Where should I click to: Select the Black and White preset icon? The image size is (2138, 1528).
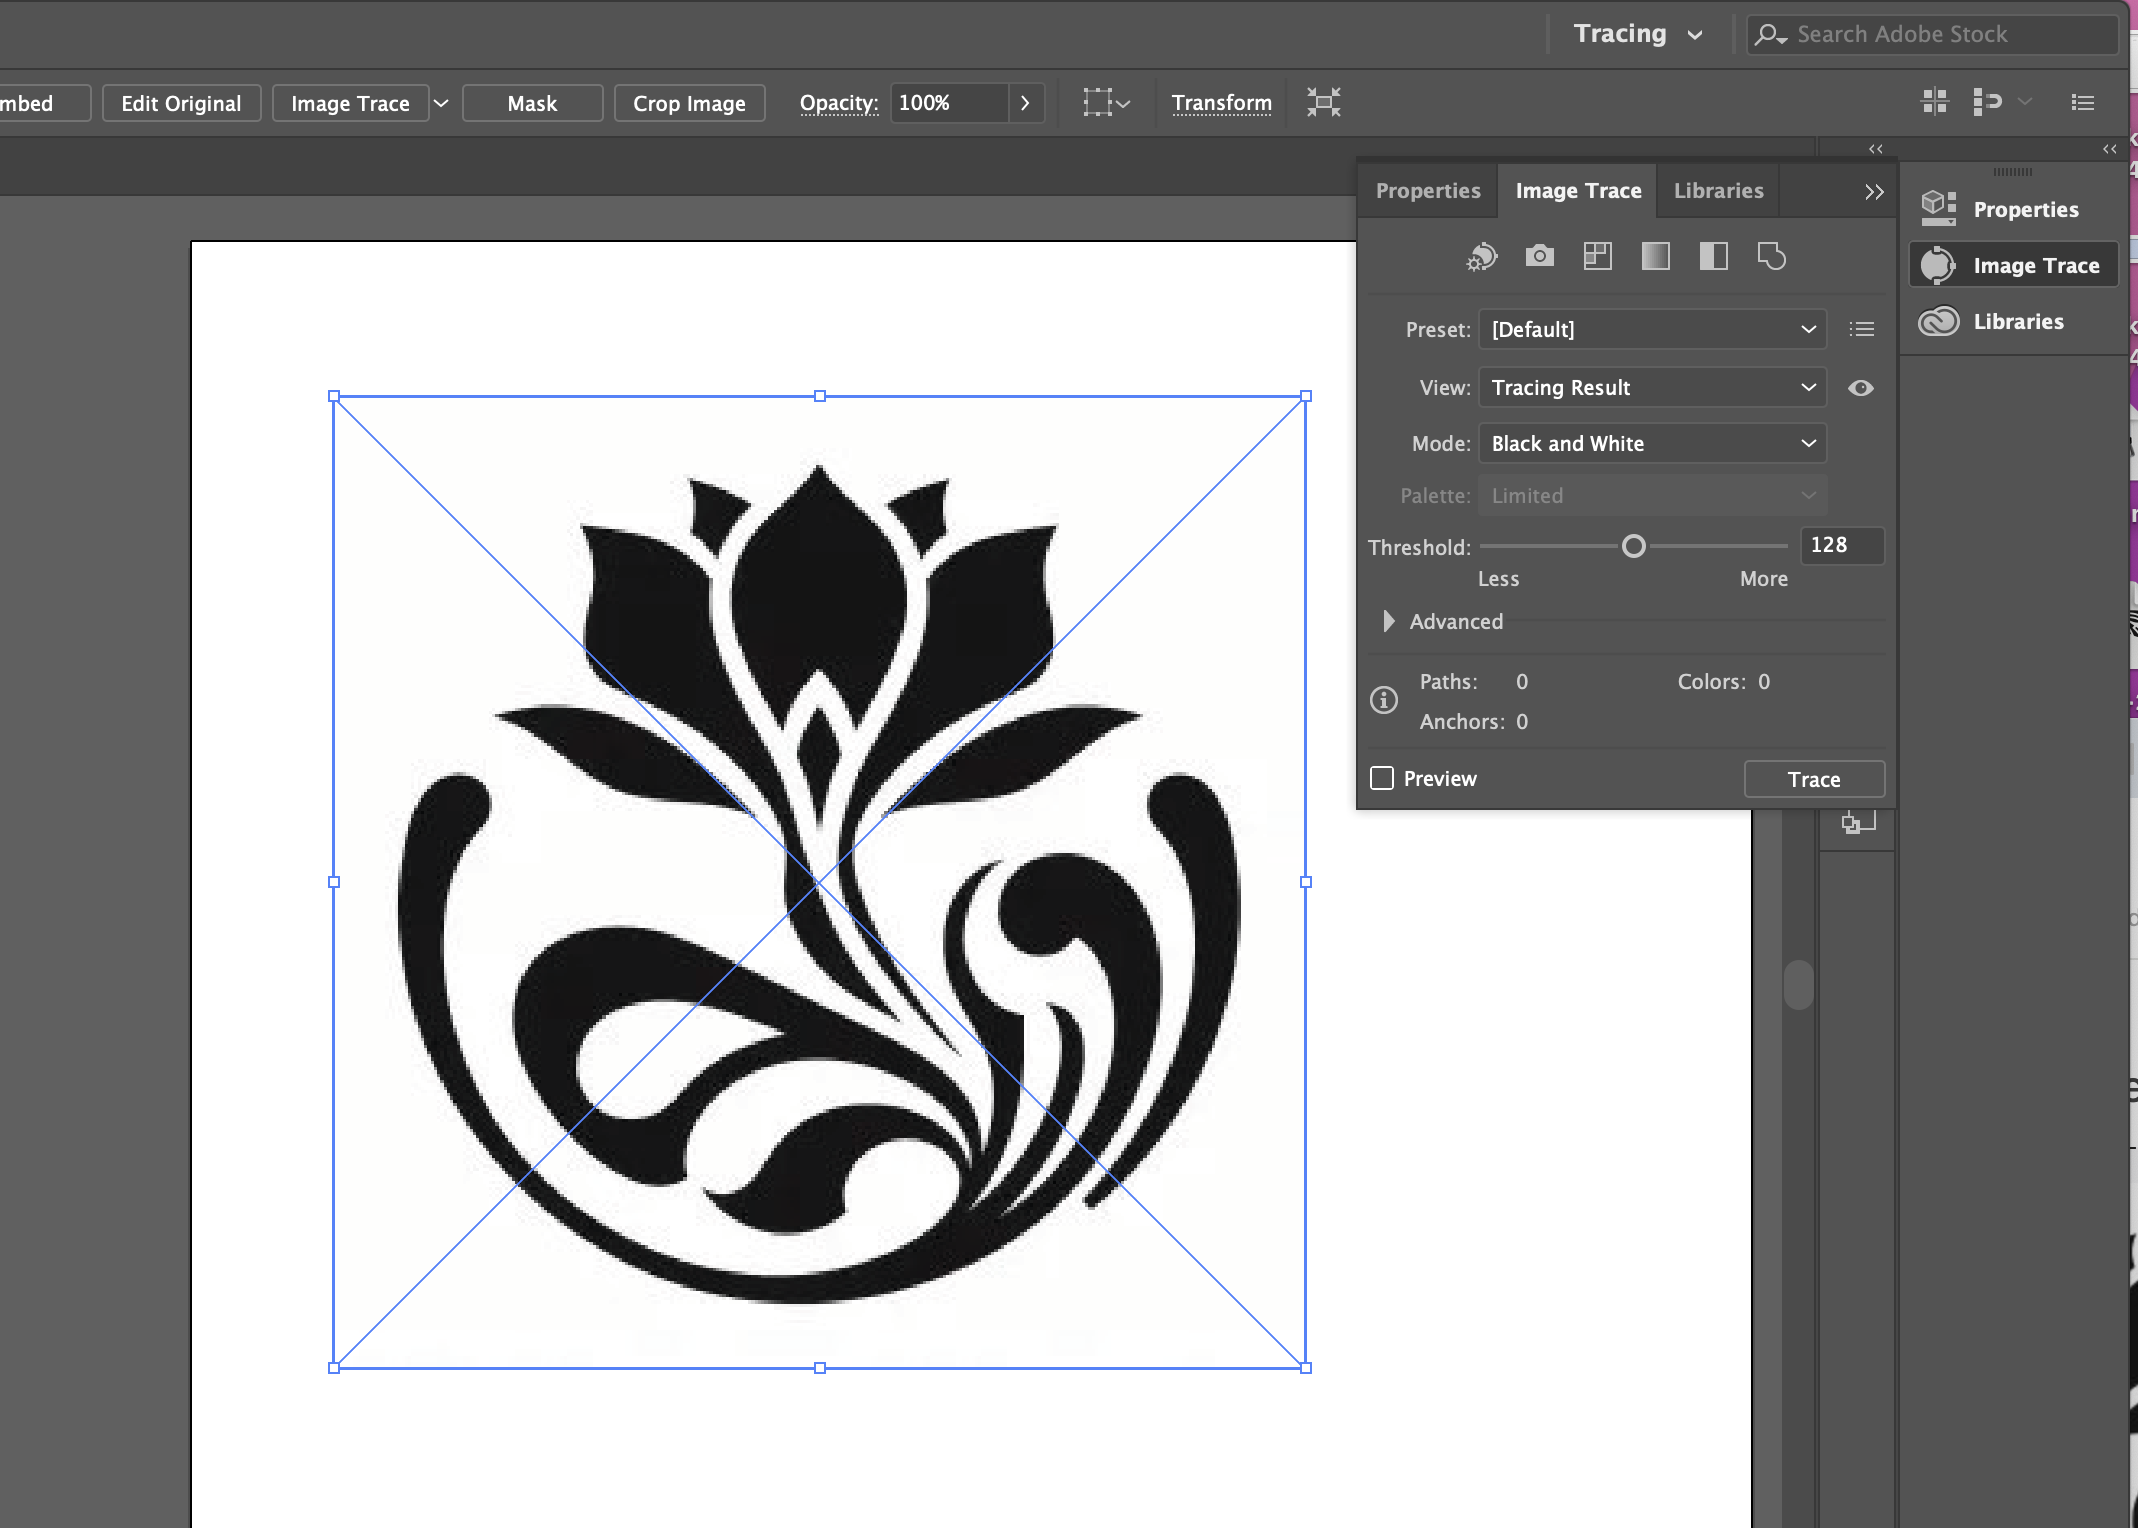coord(1713,256)
